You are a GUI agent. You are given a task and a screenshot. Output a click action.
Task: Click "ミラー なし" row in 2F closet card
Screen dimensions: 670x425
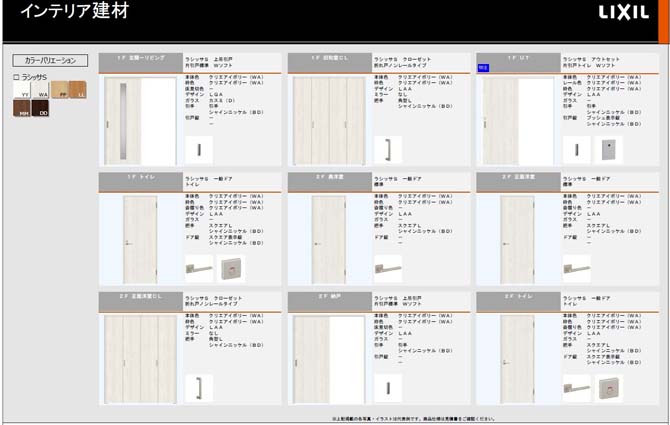tap(202, 333)
